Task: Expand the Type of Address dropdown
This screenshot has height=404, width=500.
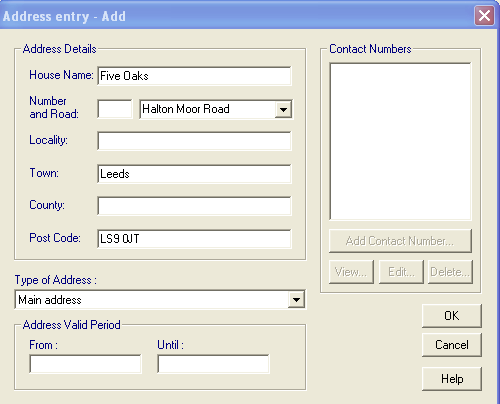Action: (x=296, y=300)
